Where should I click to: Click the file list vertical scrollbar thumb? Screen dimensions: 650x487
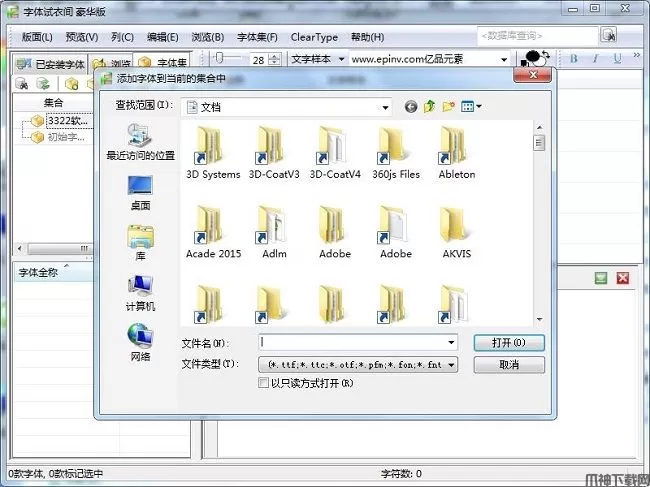(x=539, y=143)
